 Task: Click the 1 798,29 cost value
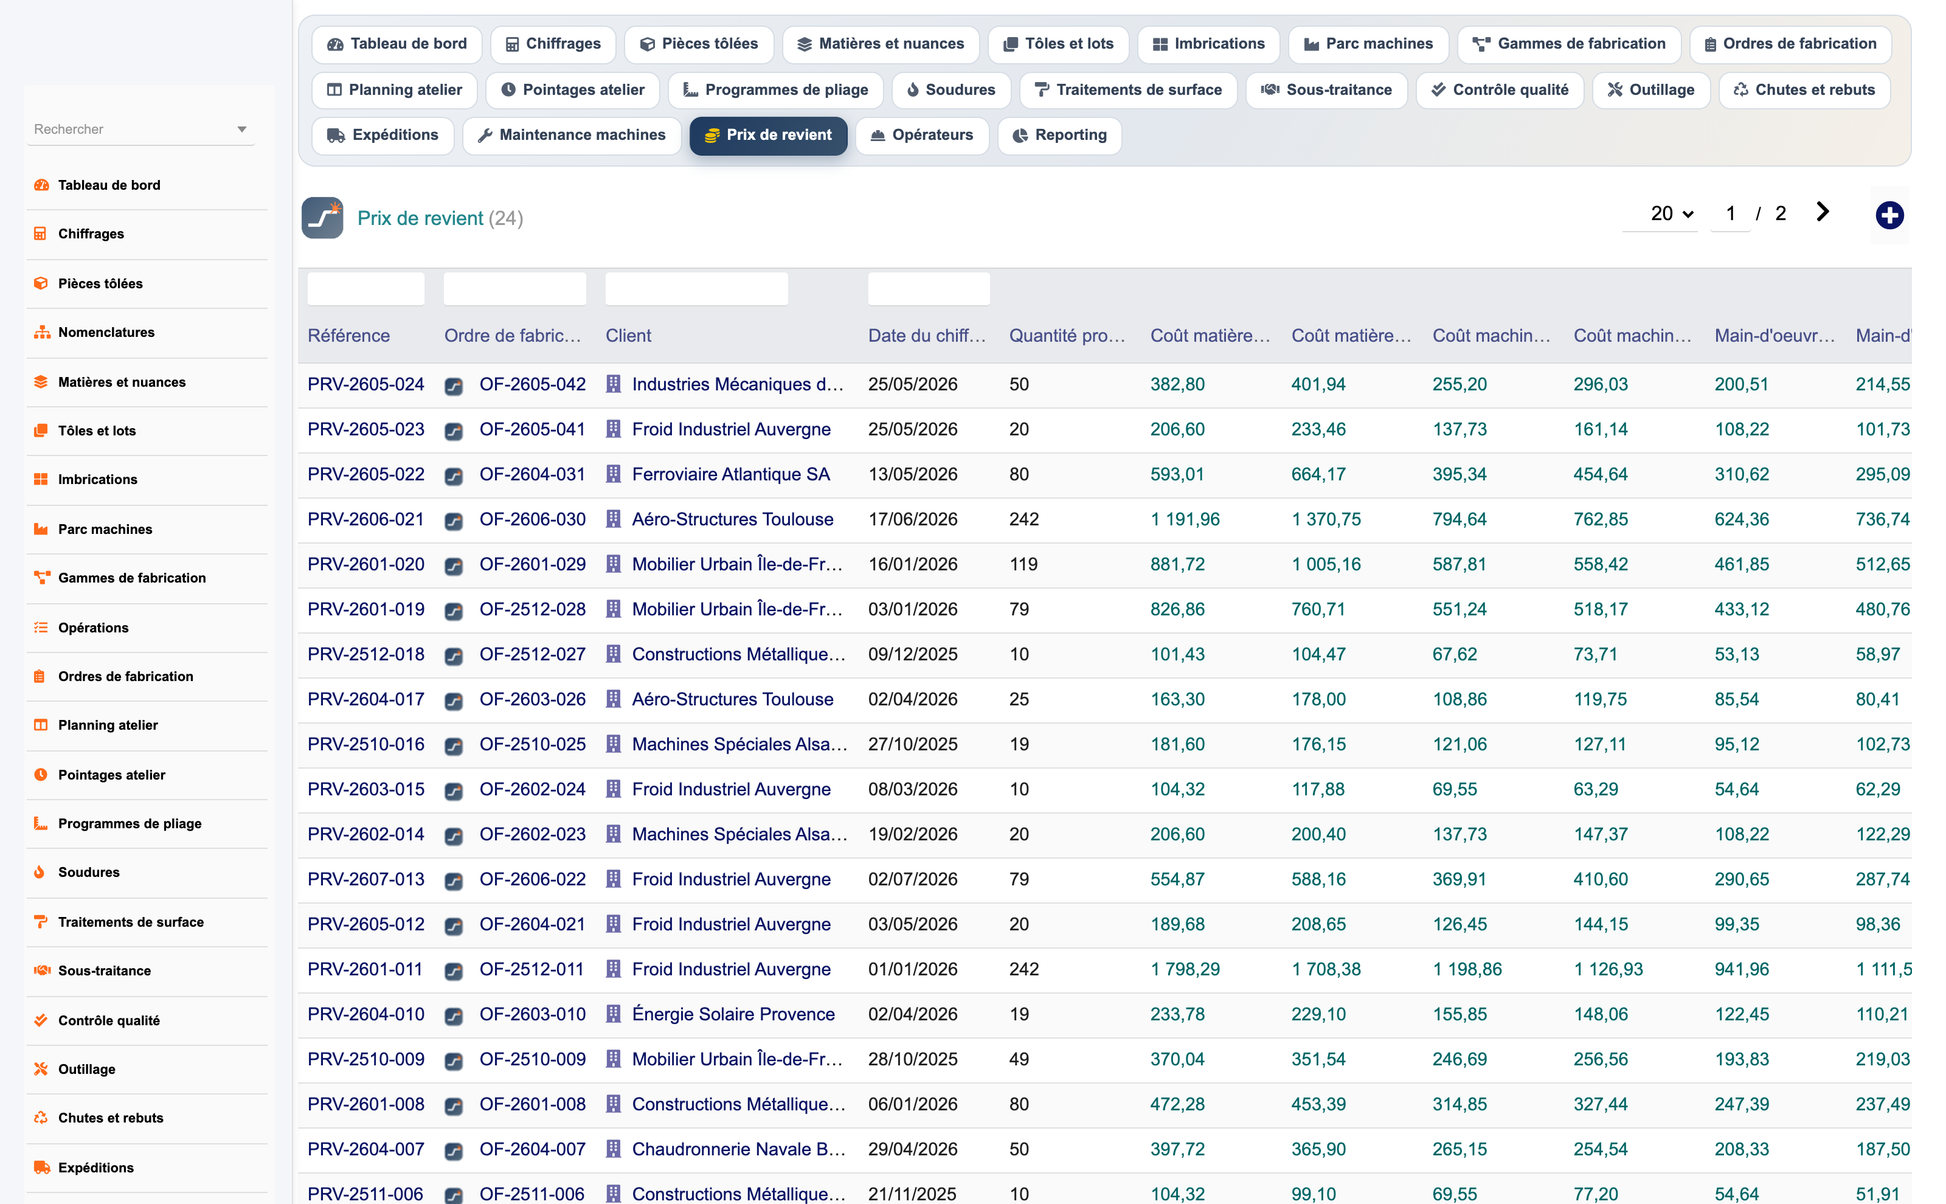tap(1185, 970)
